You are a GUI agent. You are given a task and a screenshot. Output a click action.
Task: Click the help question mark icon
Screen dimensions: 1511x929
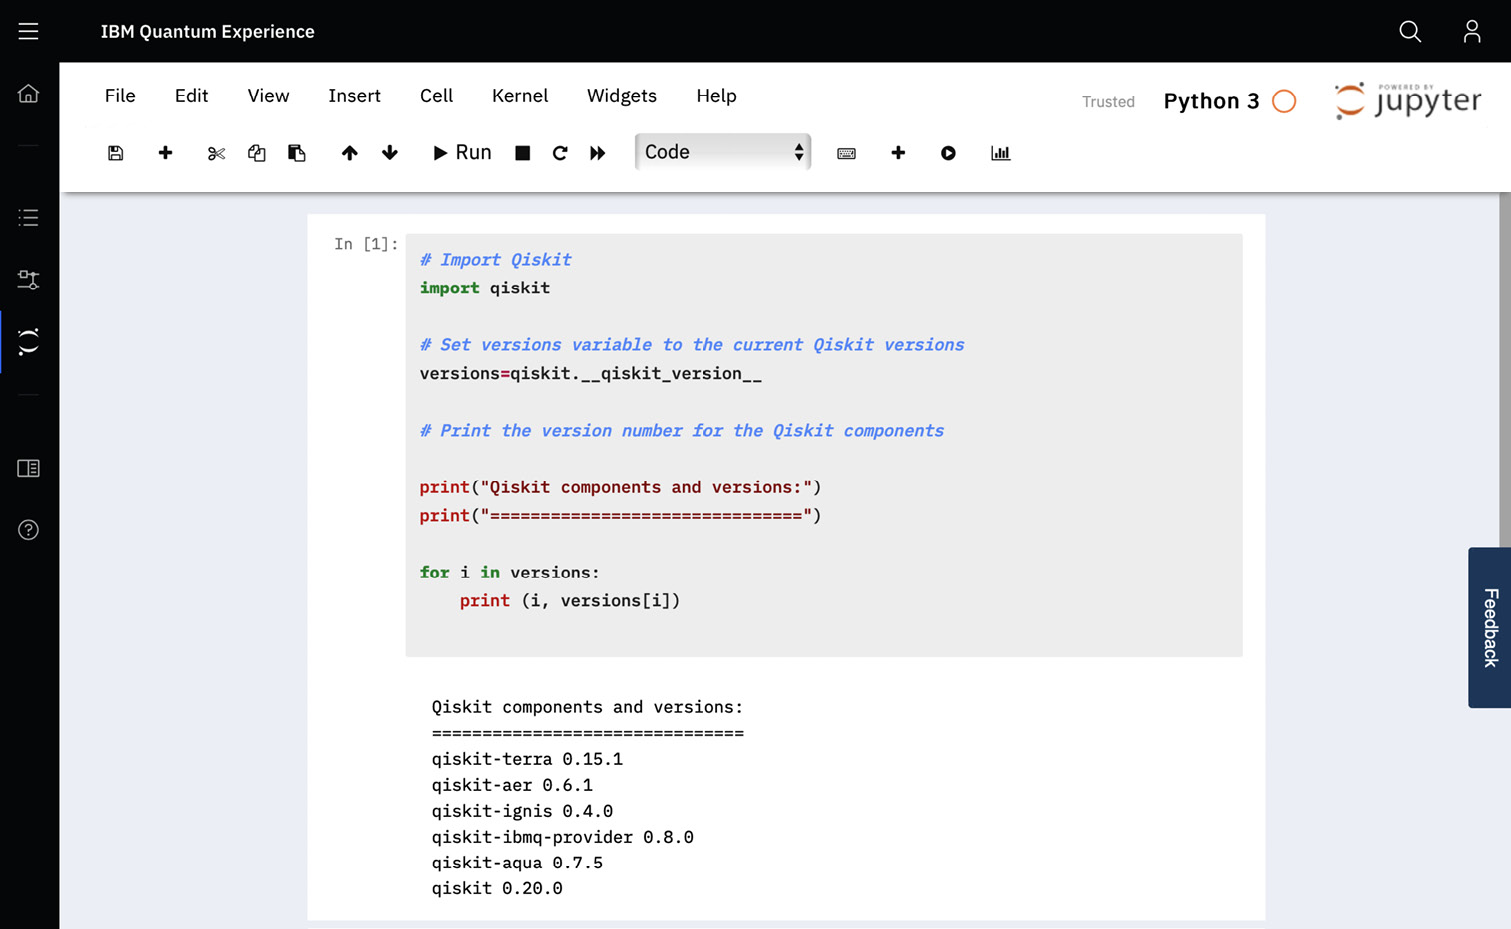pos(28,530)
